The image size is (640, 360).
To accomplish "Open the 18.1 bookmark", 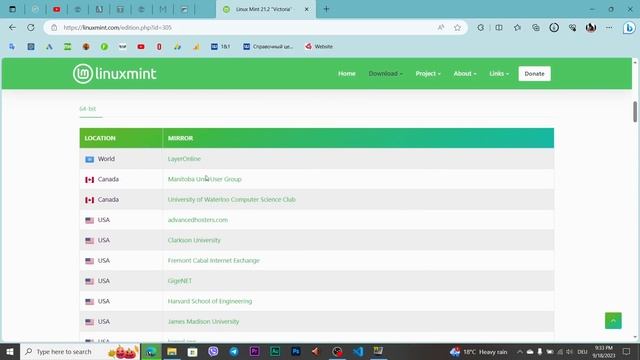I will 220,47.
